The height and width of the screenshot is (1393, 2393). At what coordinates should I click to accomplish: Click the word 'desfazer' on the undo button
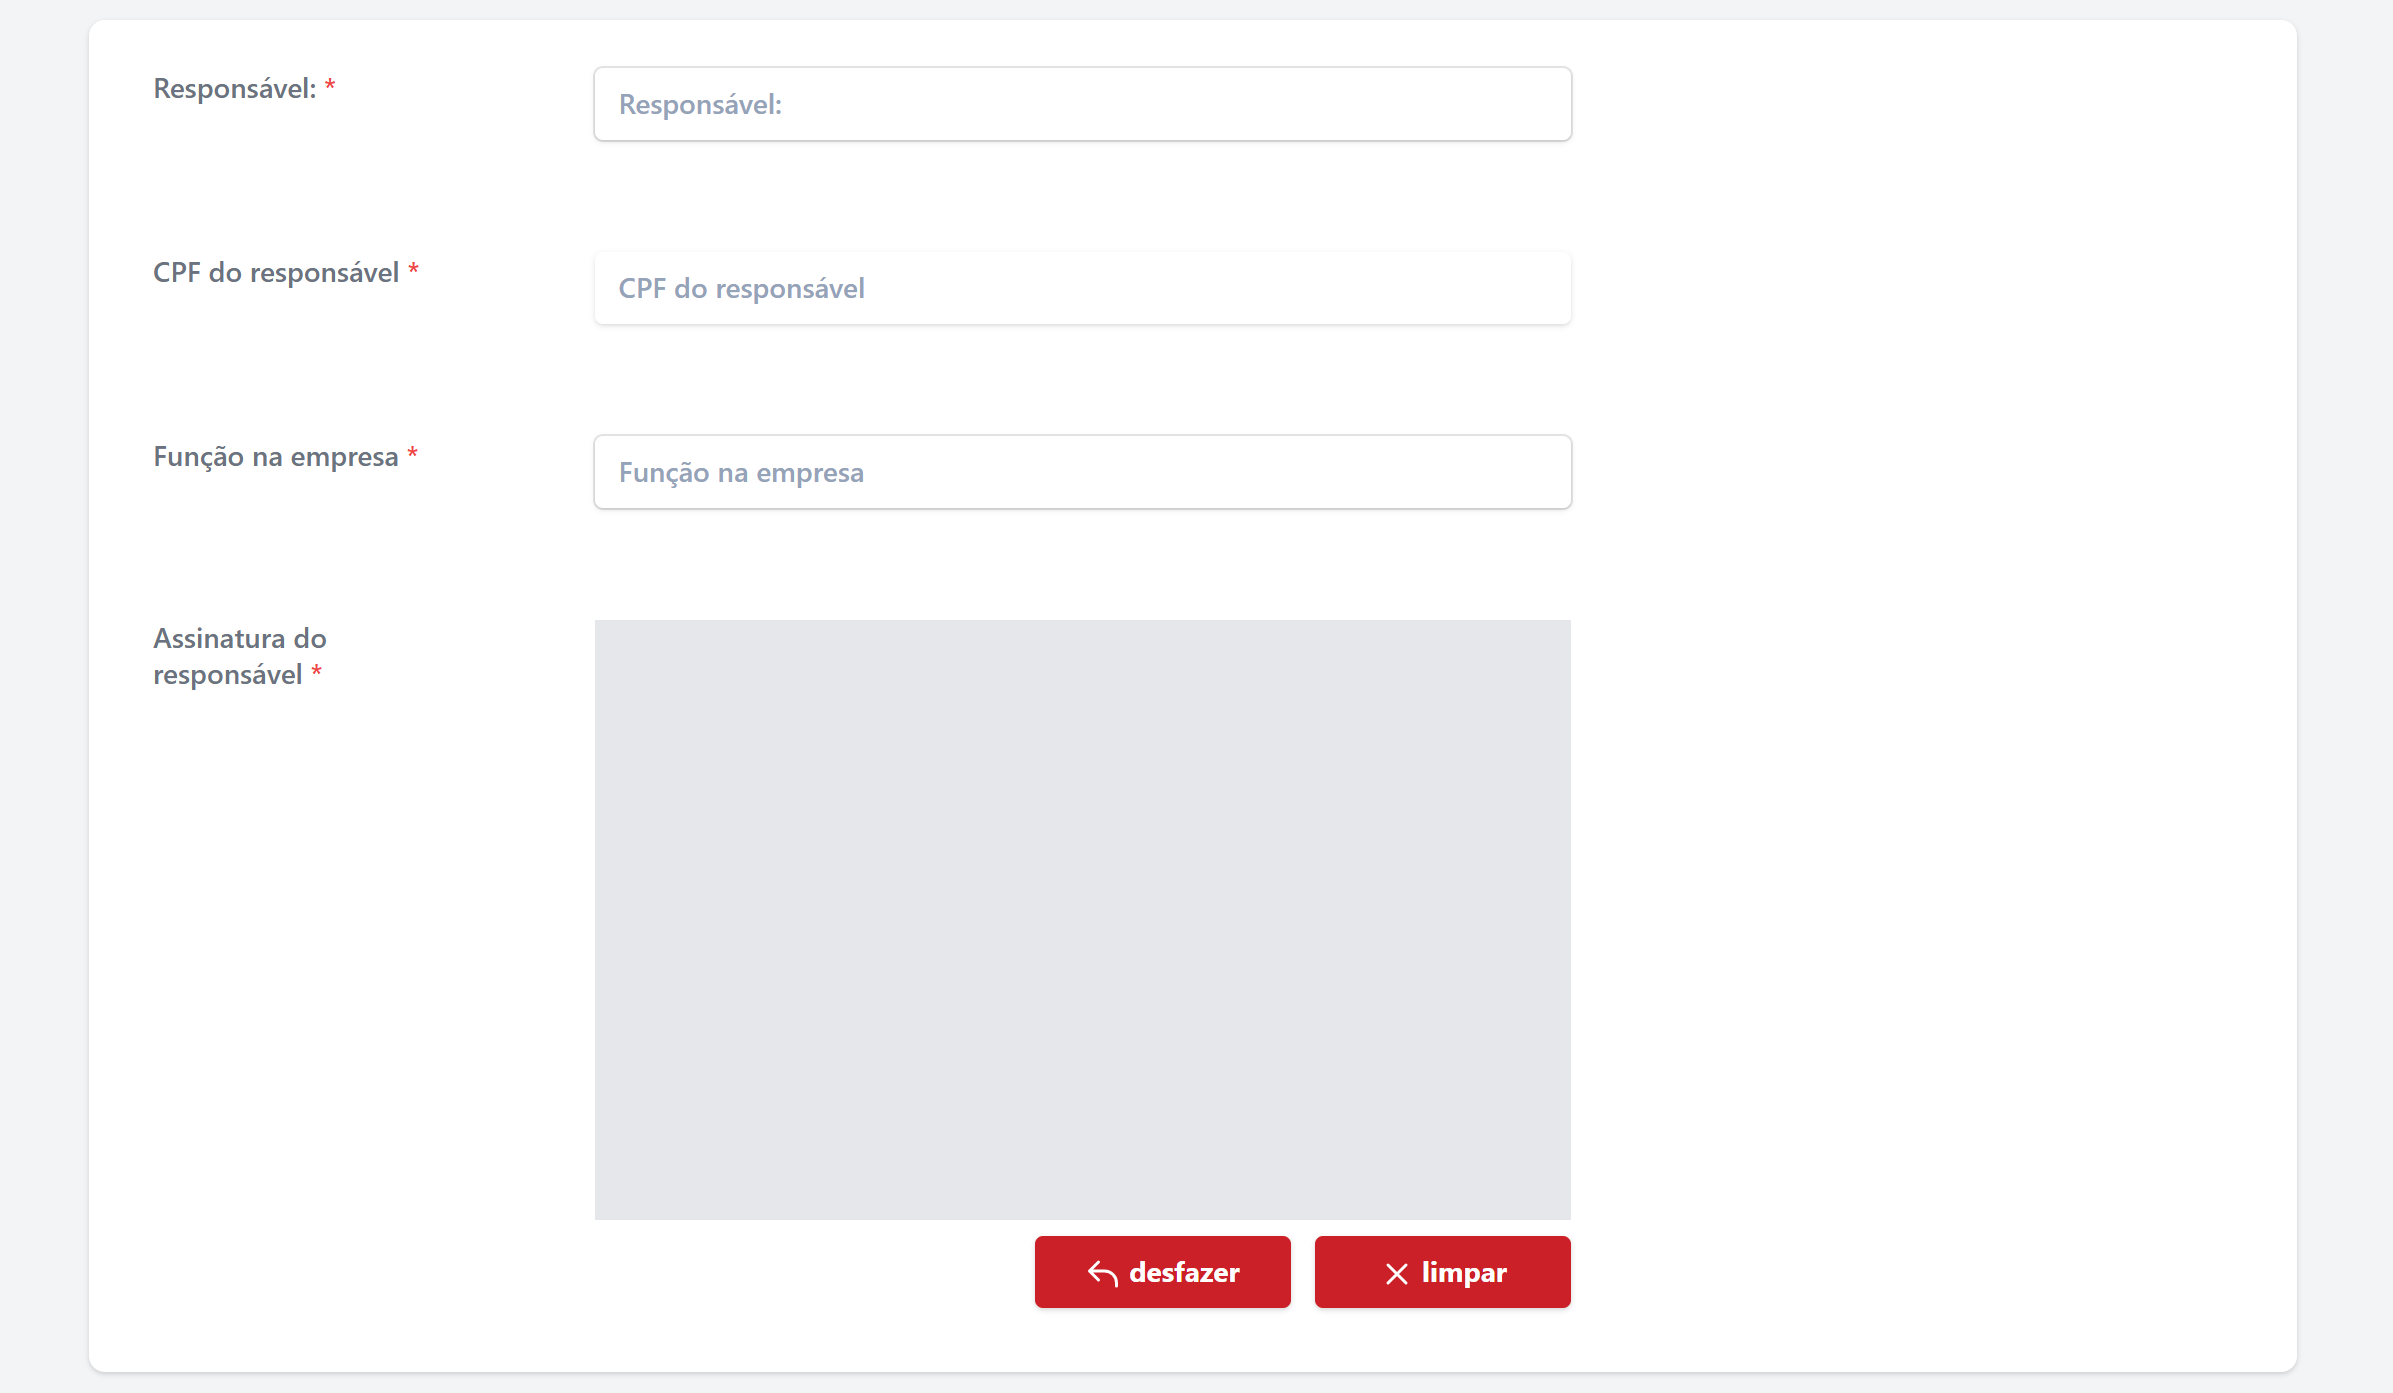(1184, 1272)
